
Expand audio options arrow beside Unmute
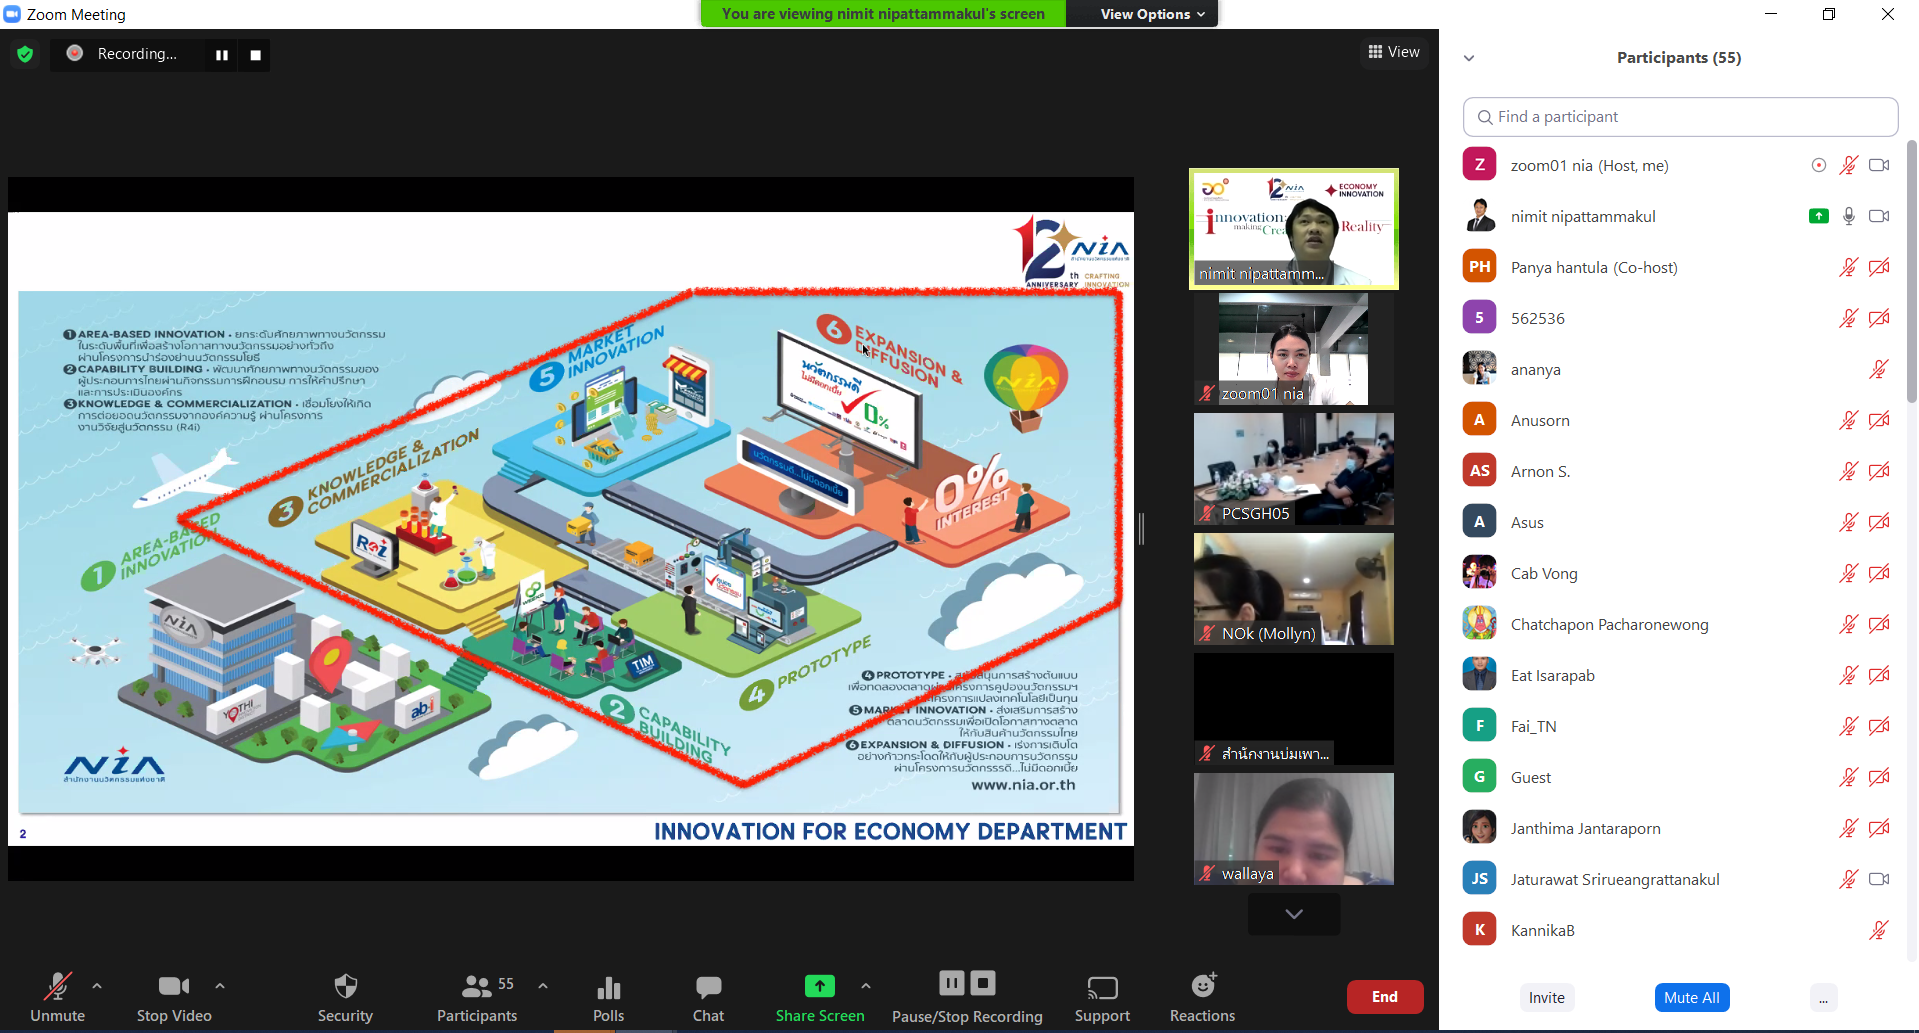click(97, 986)
